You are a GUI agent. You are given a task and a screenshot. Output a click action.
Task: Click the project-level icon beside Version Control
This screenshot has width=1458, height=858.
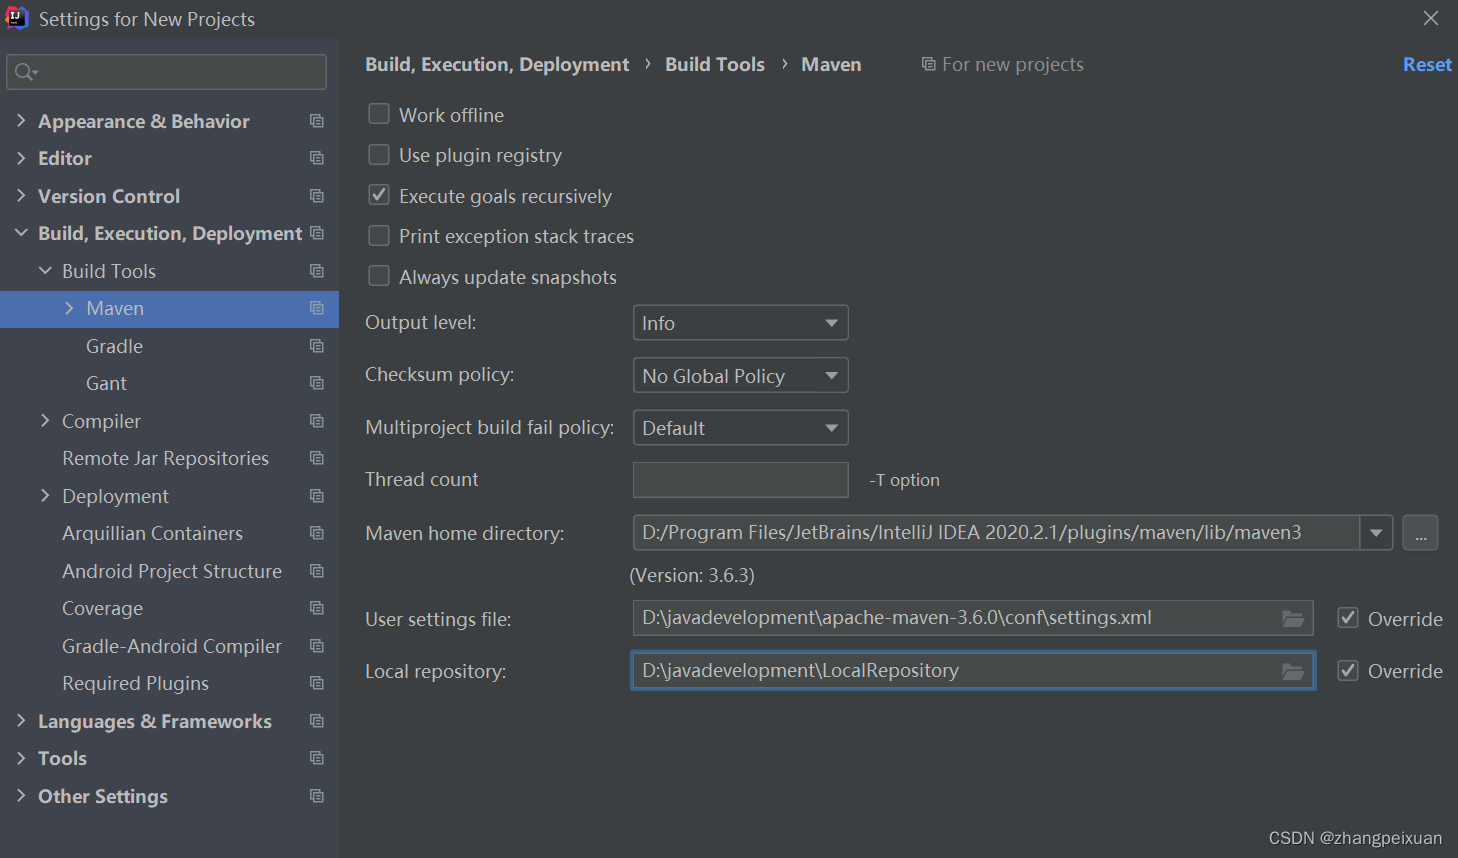(x=317, y=196)
